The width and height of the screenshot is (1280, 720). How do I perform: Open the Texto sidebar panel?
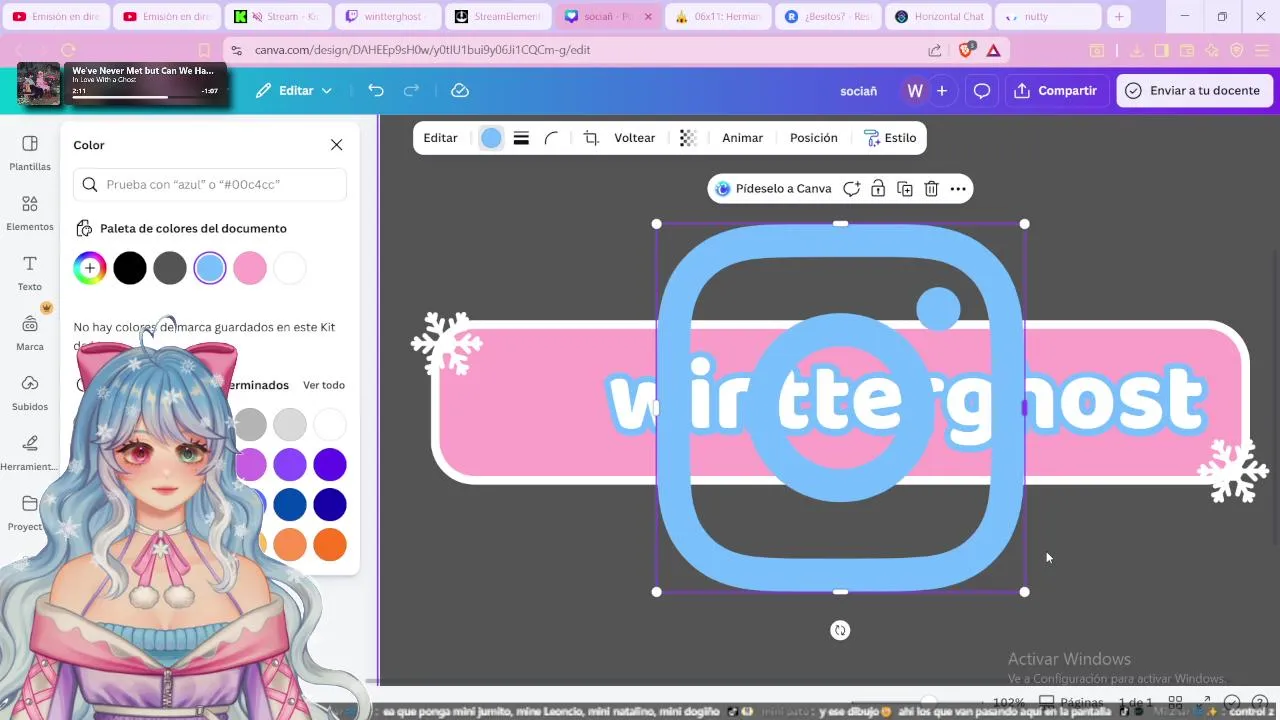click(30, 273)
